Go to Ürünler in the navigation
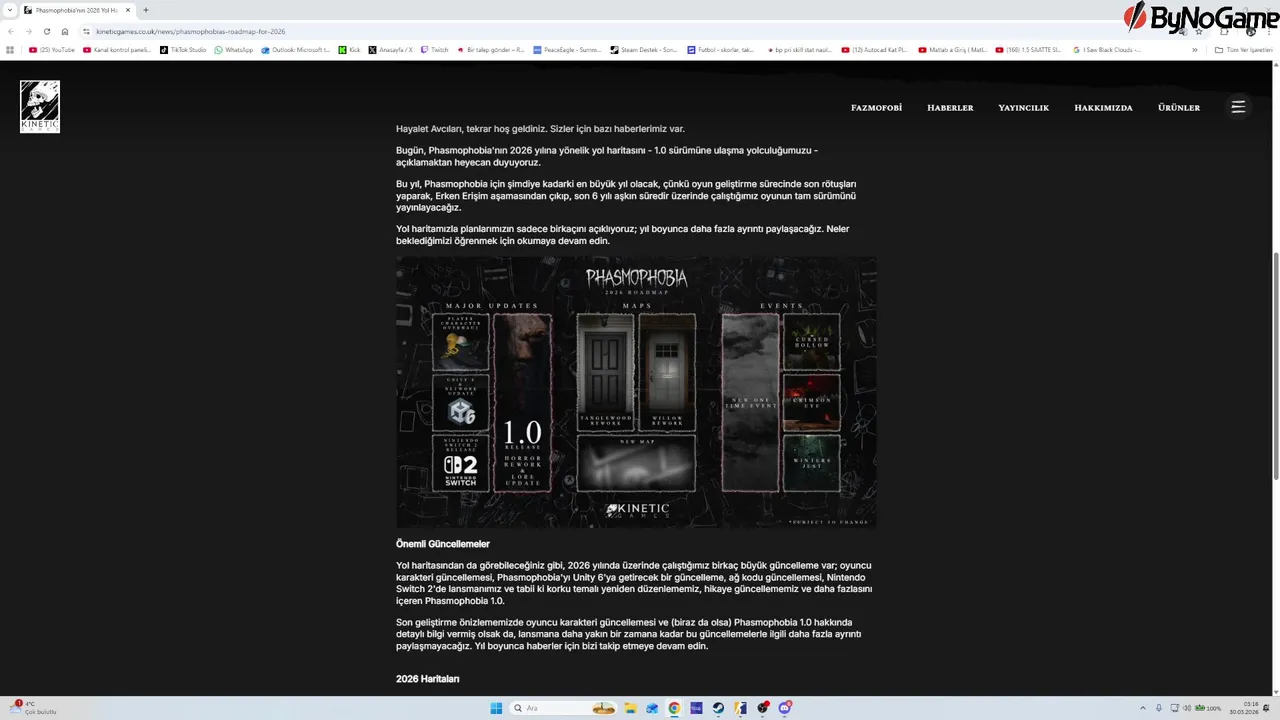The width and height of the screenshot is (1280, 720). click(1179, 108)
